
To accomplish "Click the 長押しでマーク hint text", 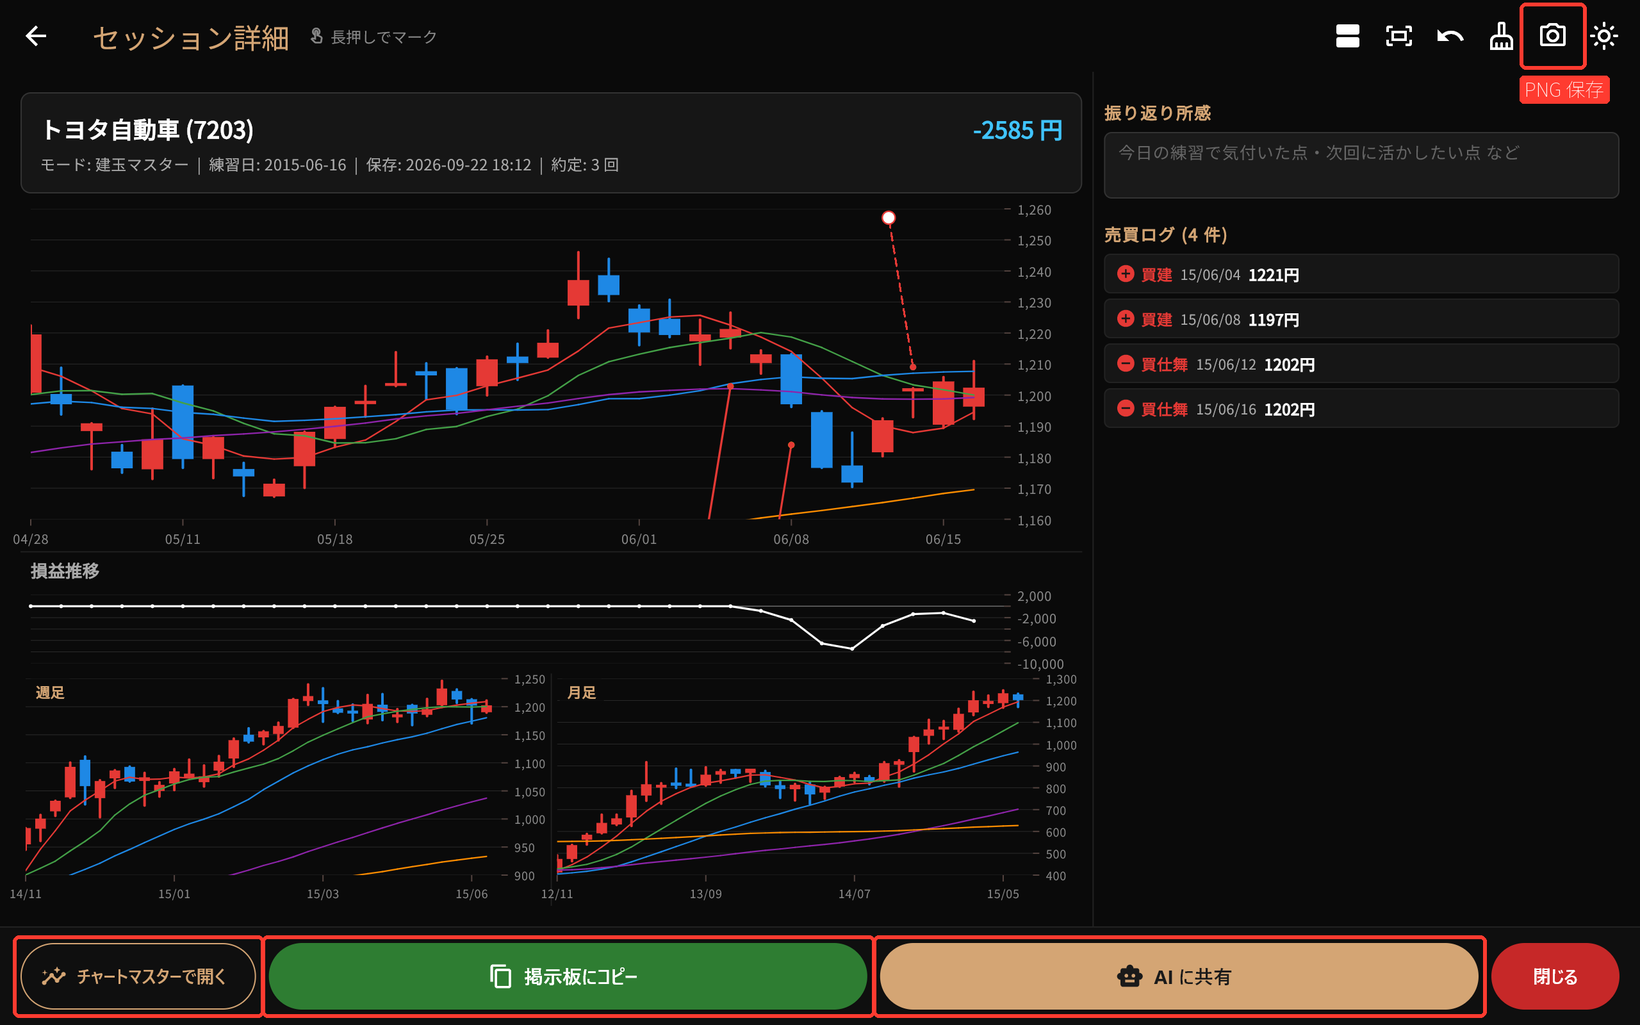I will pyautogui.click(x=384, y=37).
